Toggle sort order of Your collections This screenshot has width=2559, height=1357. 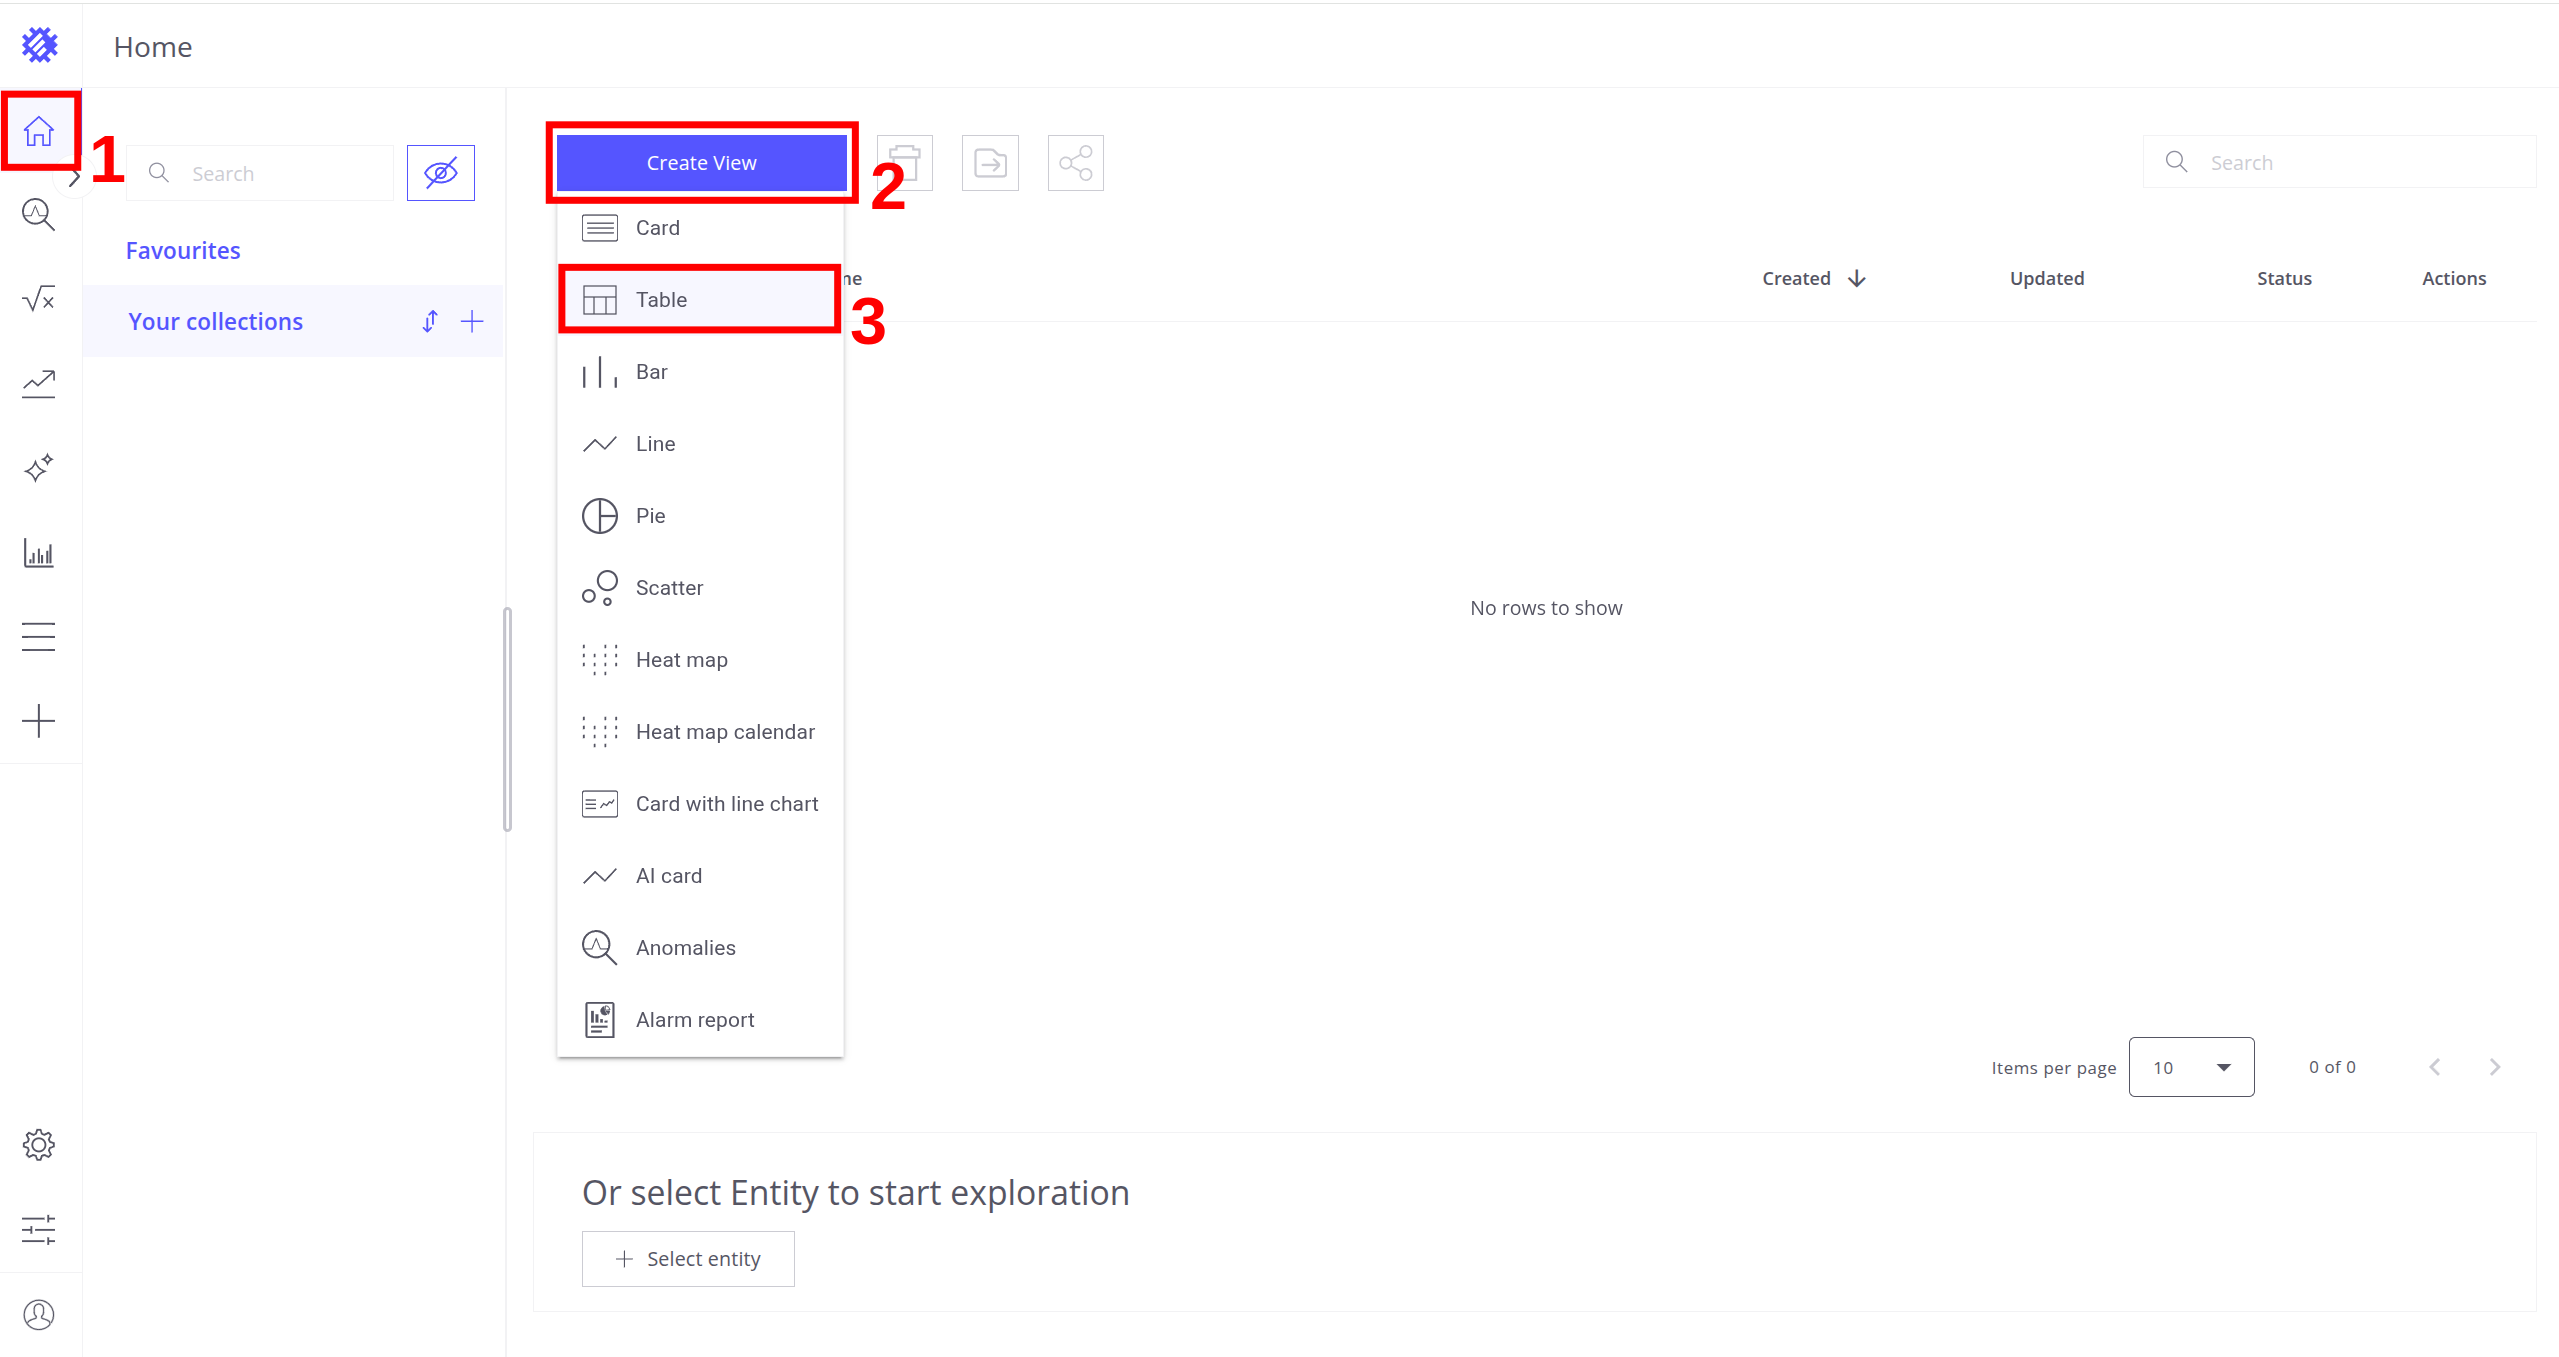tap(430, 321)
